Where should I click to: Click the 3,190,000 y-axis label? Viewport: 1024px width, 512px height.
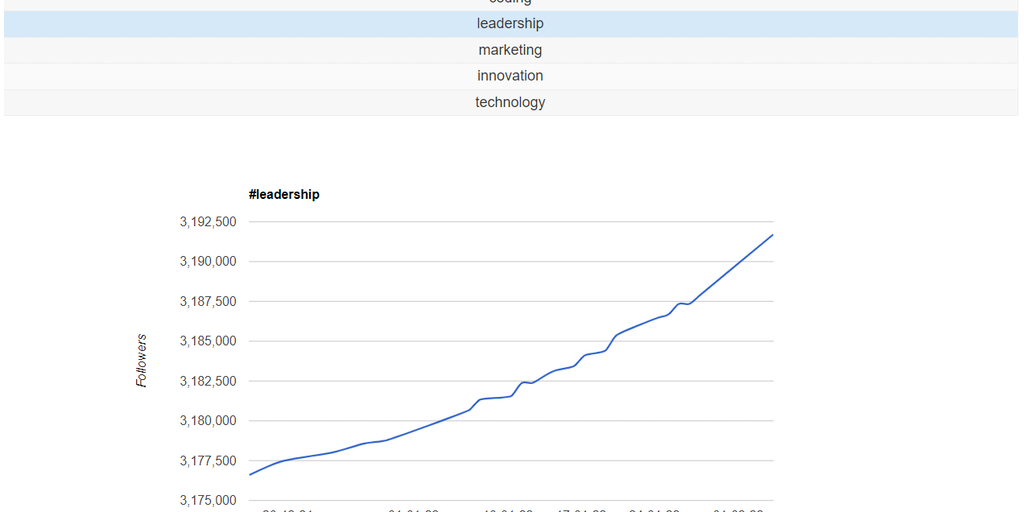[208, 262]
